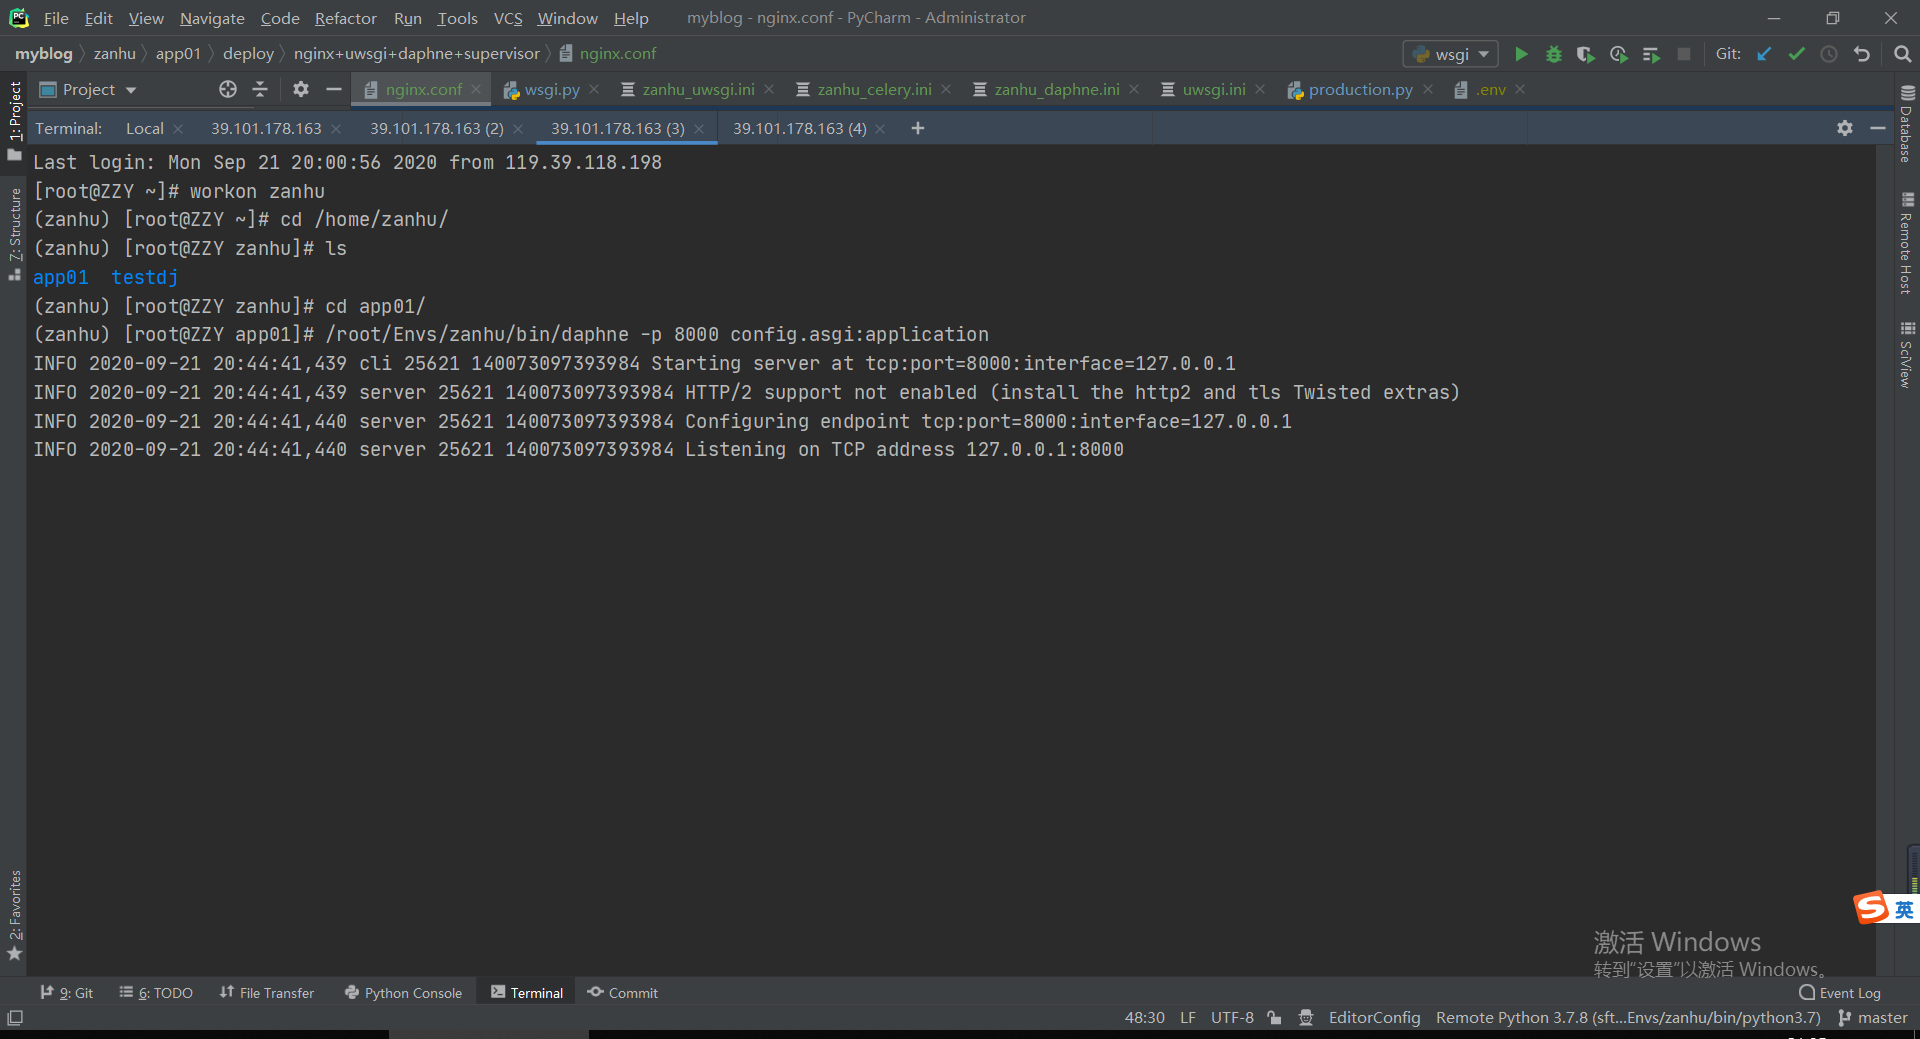This screenshot has width=1920, height=1039.
Task: Collapse all in the Project panel
Action: pyautogui.click(x=260, y=89)
